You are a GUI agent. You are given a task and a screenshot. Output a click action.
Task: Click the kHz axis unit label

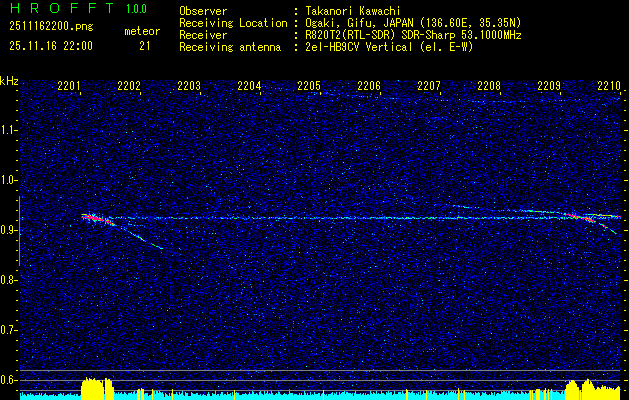click(x=9, y=81)
